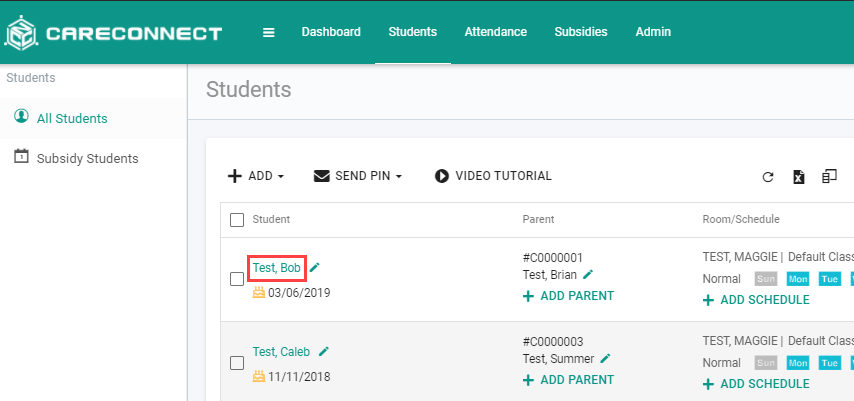Check the checkbox for Test, Bob
Viewport: 854px width, 401px height.
point(237,280)
